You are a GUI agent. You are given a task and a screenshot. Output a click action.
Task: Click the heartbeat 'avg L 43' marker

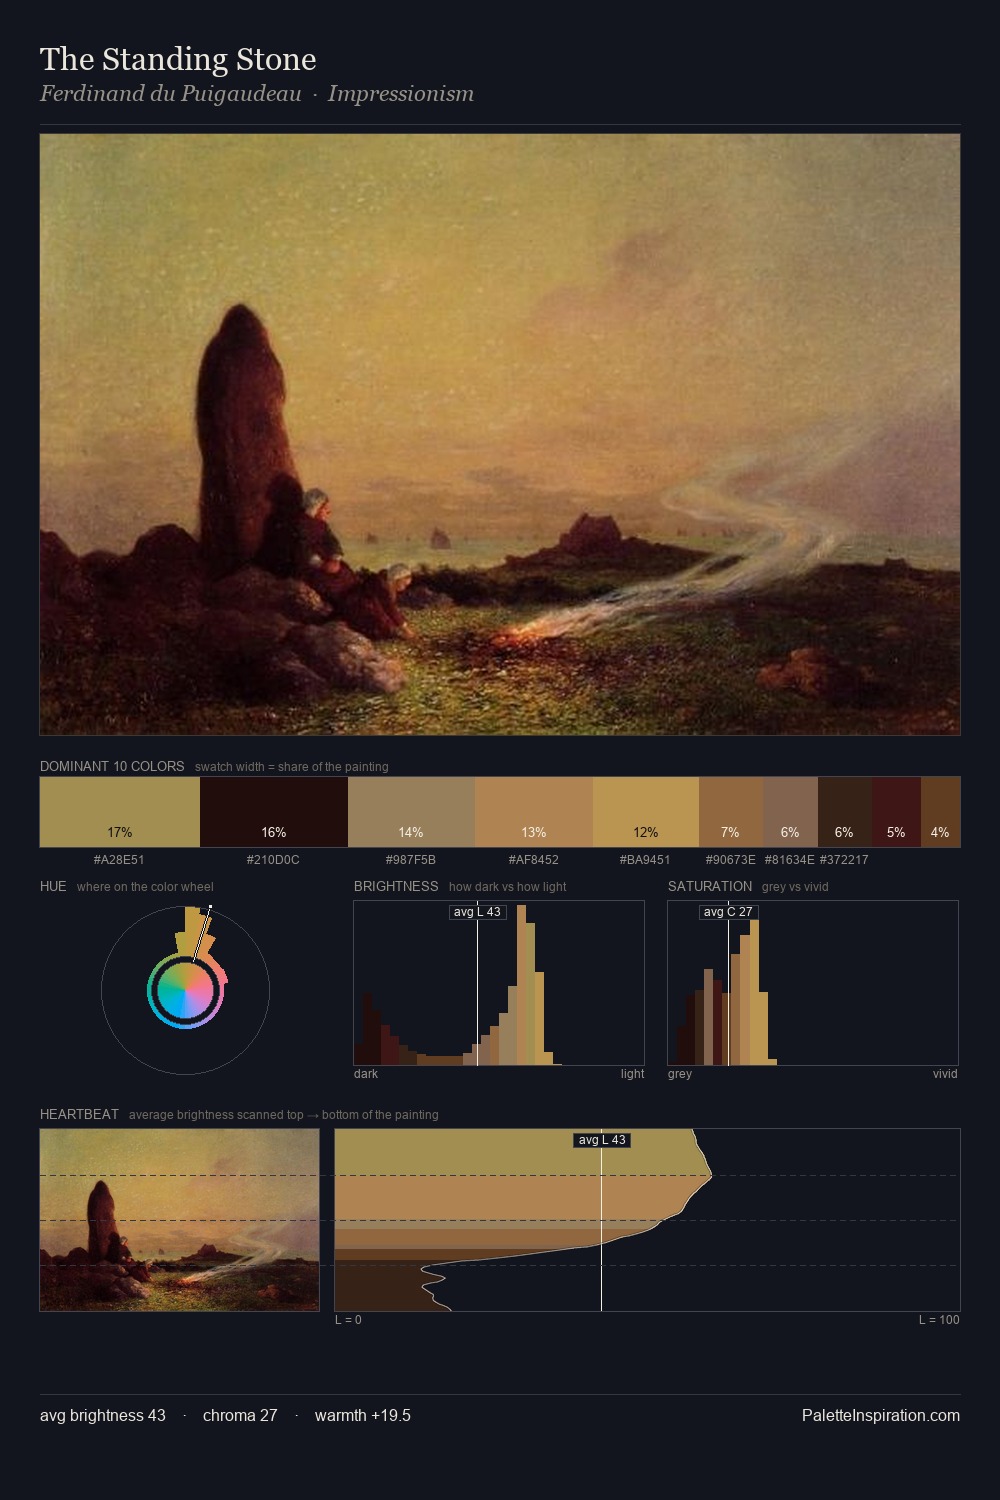click(602, 1140)
